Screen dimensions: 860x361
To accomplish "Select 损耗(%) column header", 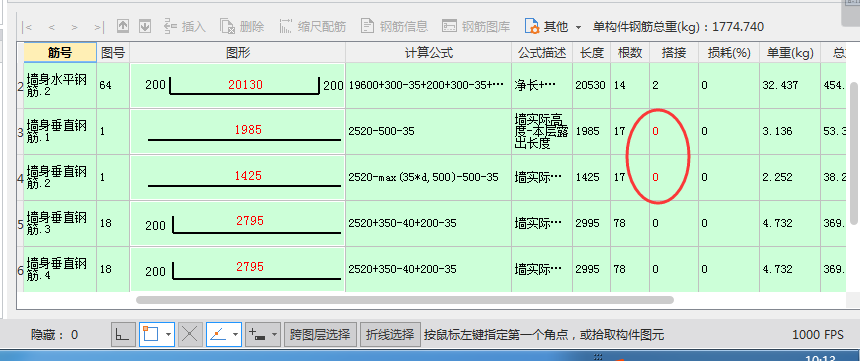I will [x=729, y=53].
